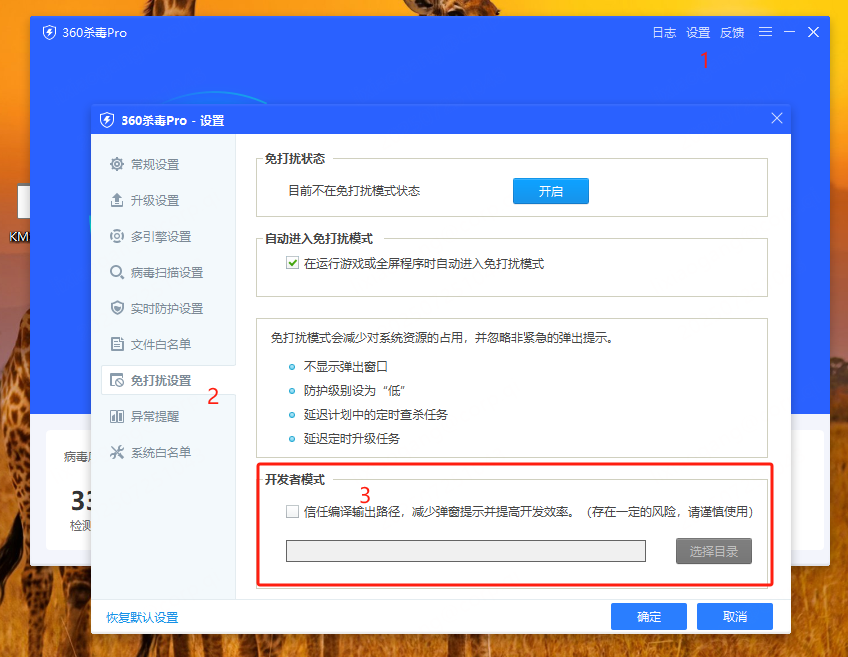Switch to the 实时防护设置 tab
Screen dimensions: 848x657
168,308
